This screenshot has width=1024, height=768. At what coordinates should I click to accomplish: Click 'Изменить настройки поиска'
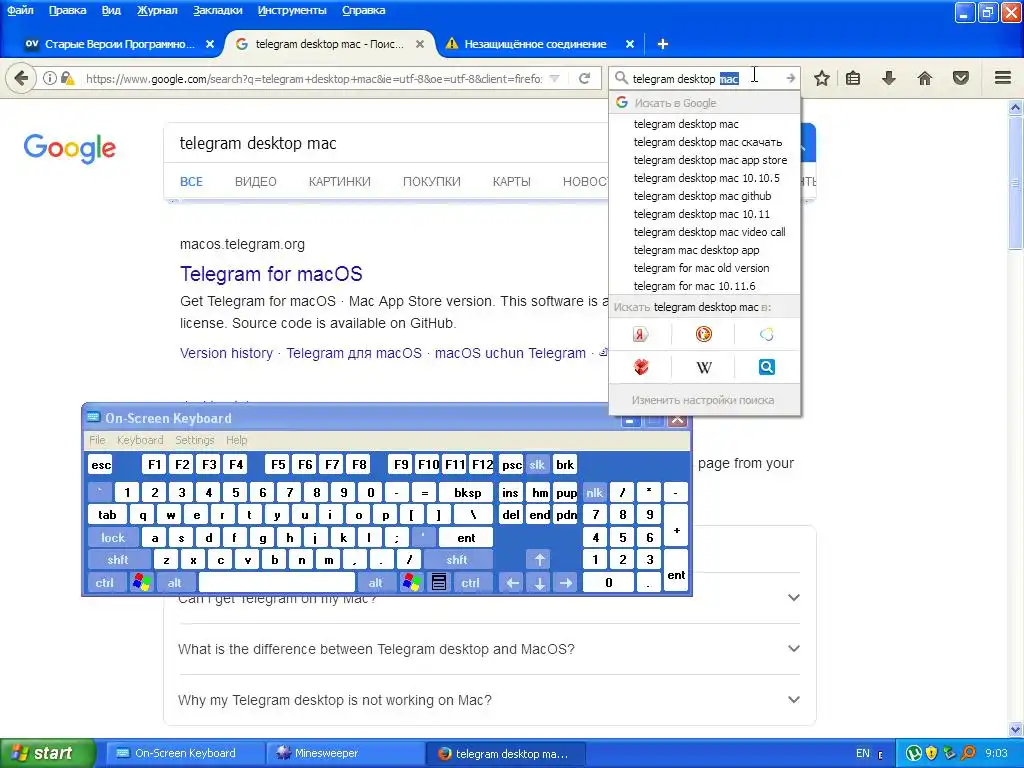704,400
